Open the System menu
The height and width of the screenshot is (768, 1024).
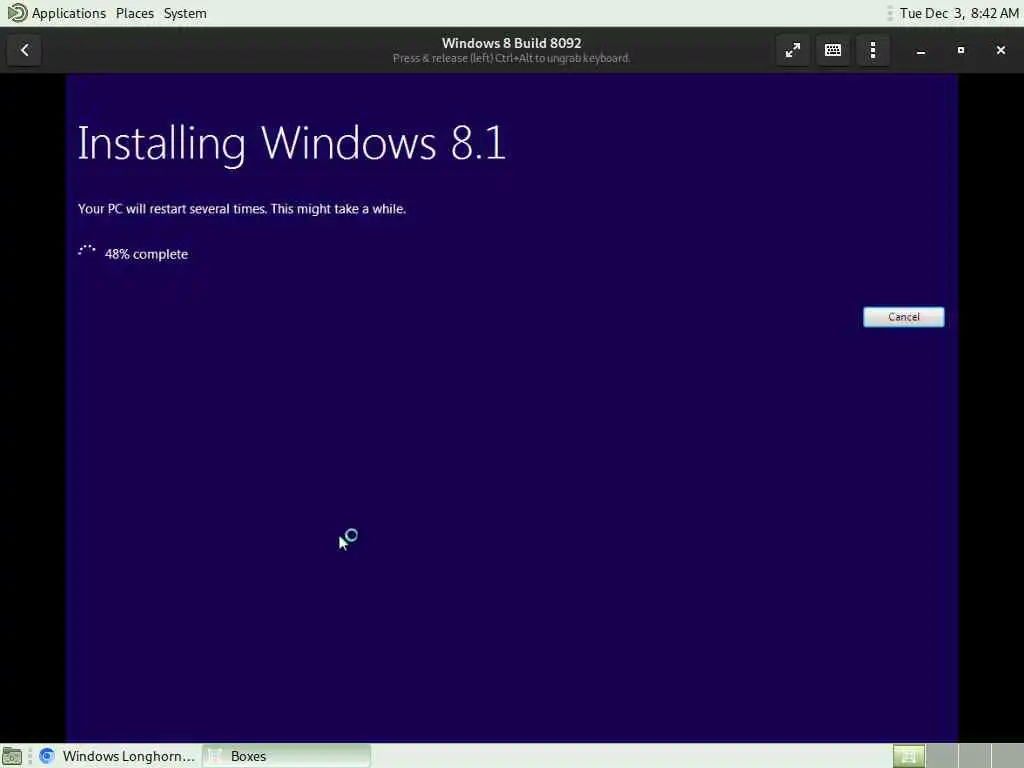click(x=185, y=13)
